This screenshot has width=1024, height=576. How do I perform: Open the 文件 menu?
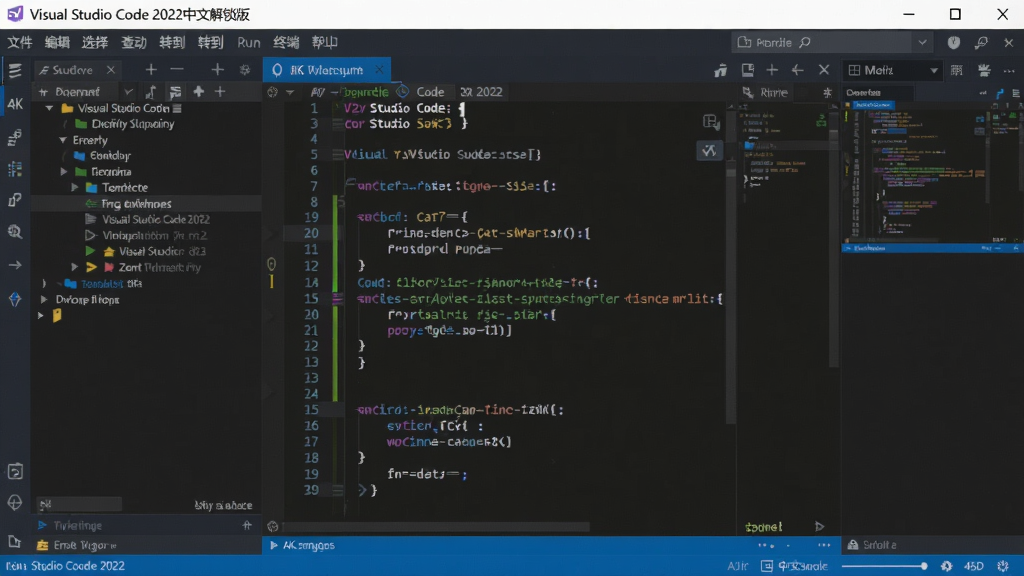[x=20, y=42]
